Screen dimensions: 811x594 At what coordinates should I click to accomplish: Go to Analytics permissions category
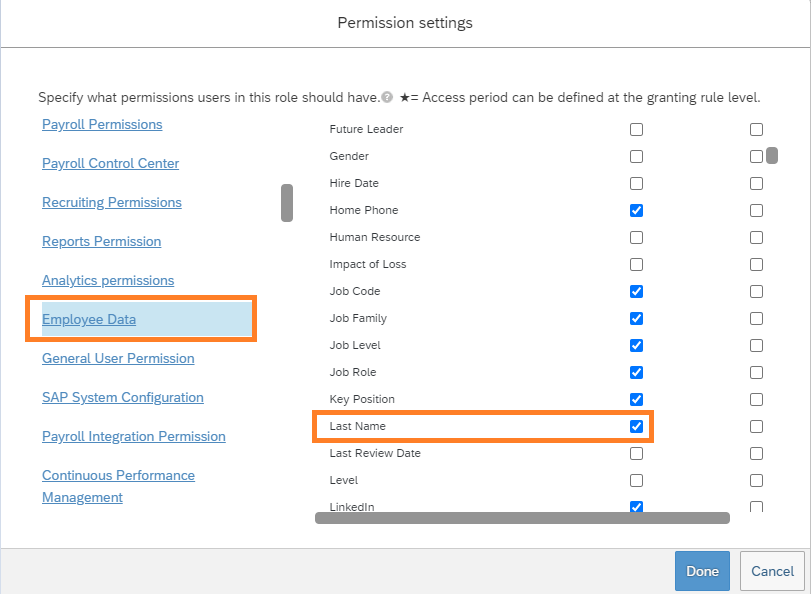[108, 280]
